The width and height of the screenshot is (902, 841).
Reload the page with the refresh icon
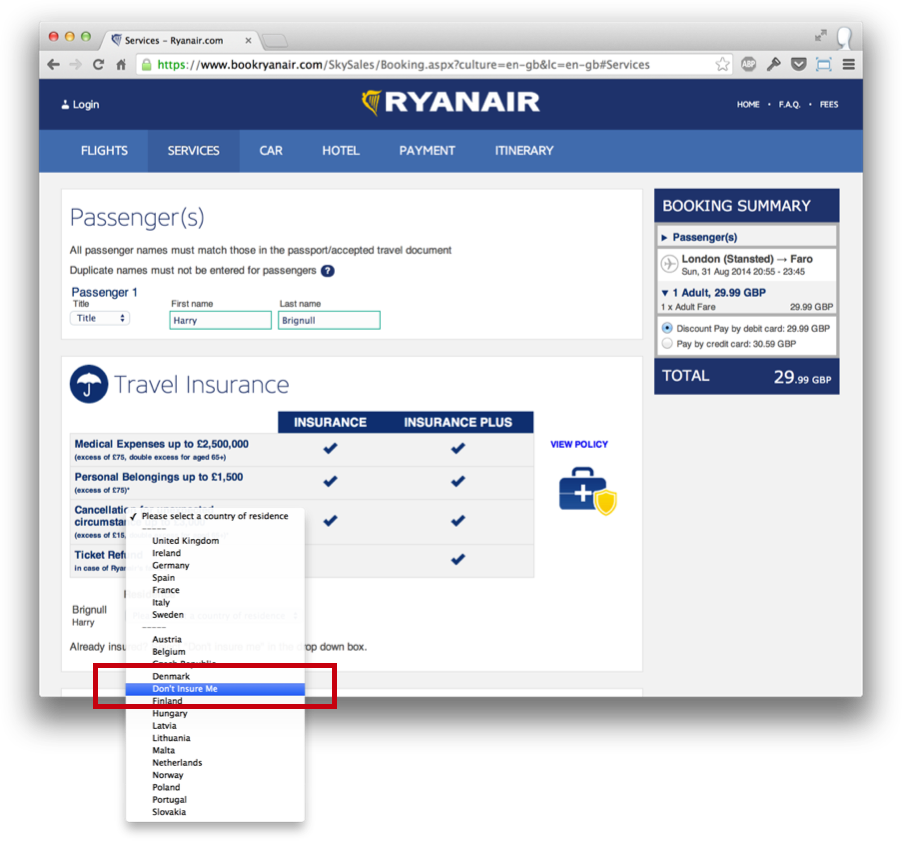[x=98, y=64]
